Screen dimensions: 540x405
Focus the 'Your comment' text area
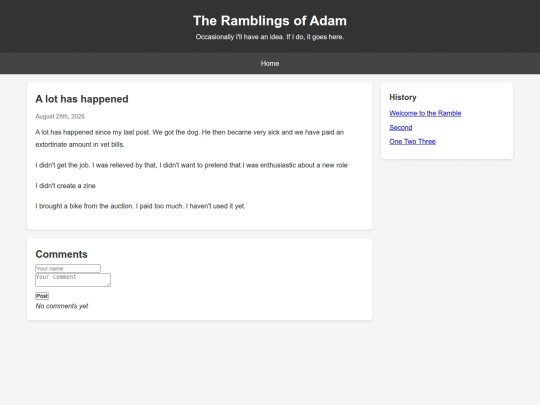click(73, 280)
